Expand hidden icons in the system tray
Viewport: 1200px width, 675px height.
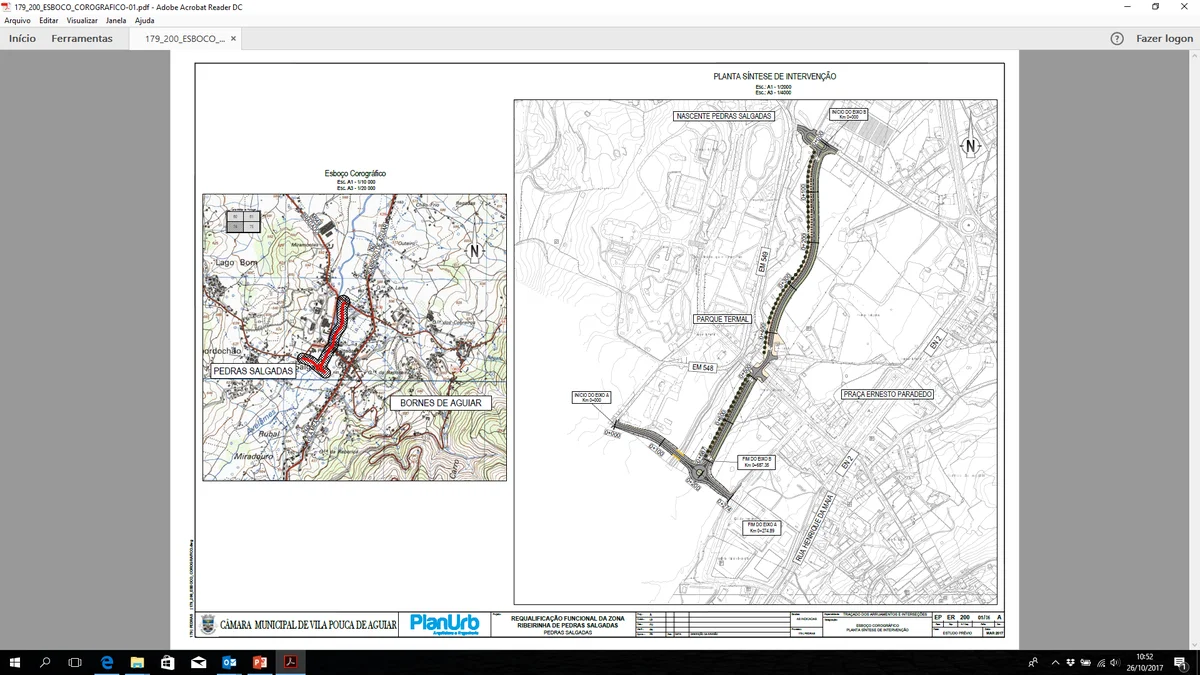[1054, 662]
